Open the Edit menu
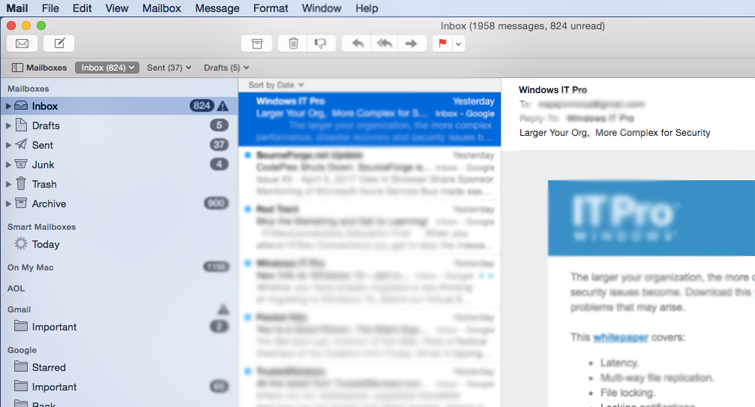Viewport: 755px width, 407px height. (x=82, y=8)
